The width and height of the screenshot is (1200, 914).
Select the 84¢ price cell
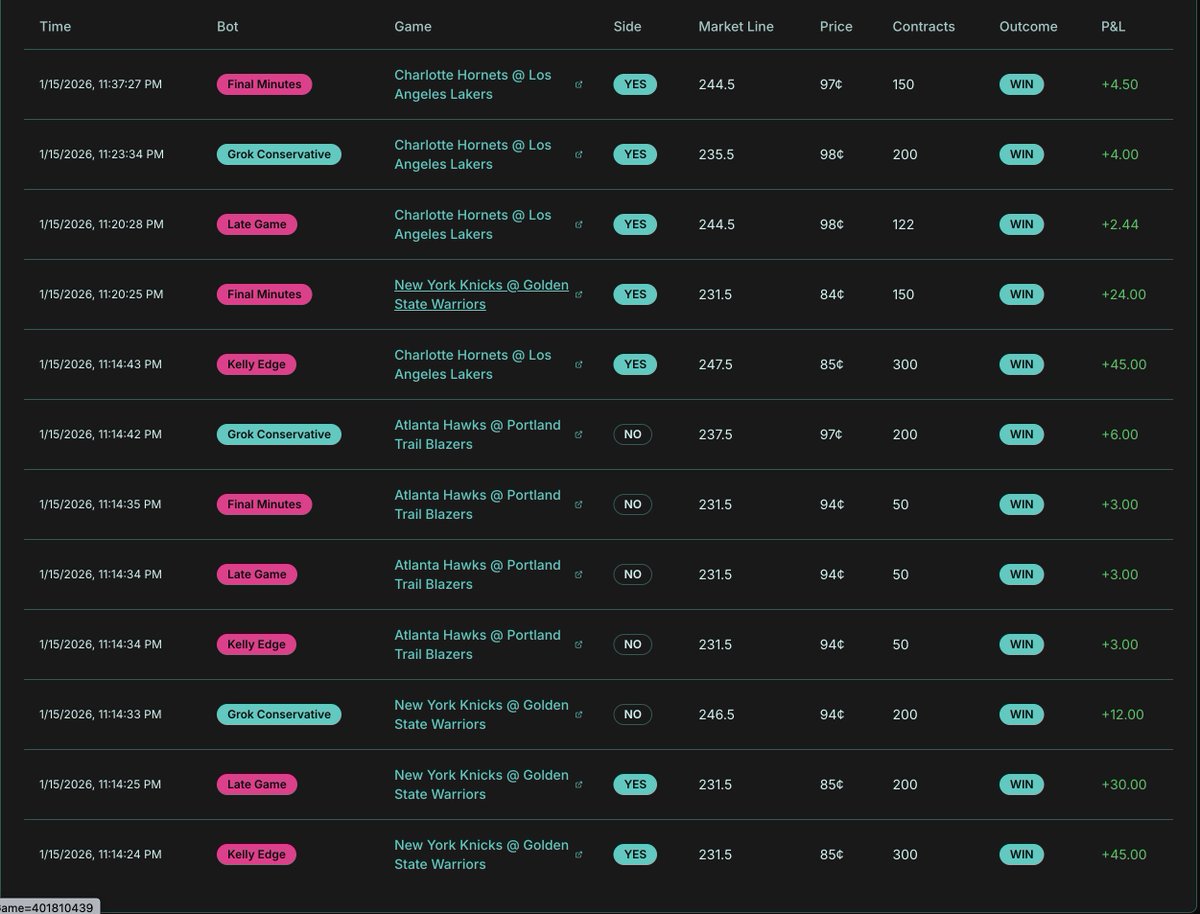[x=831, y=295]
